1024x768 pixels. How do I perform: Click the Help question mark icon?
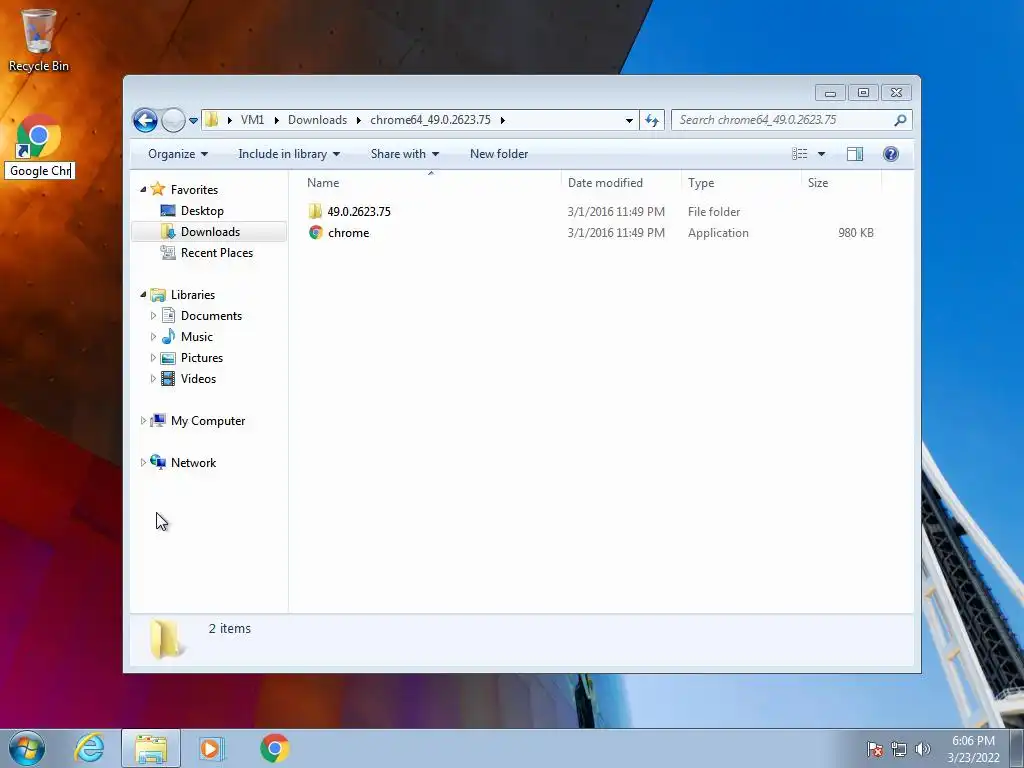click(x=891, y=154)
